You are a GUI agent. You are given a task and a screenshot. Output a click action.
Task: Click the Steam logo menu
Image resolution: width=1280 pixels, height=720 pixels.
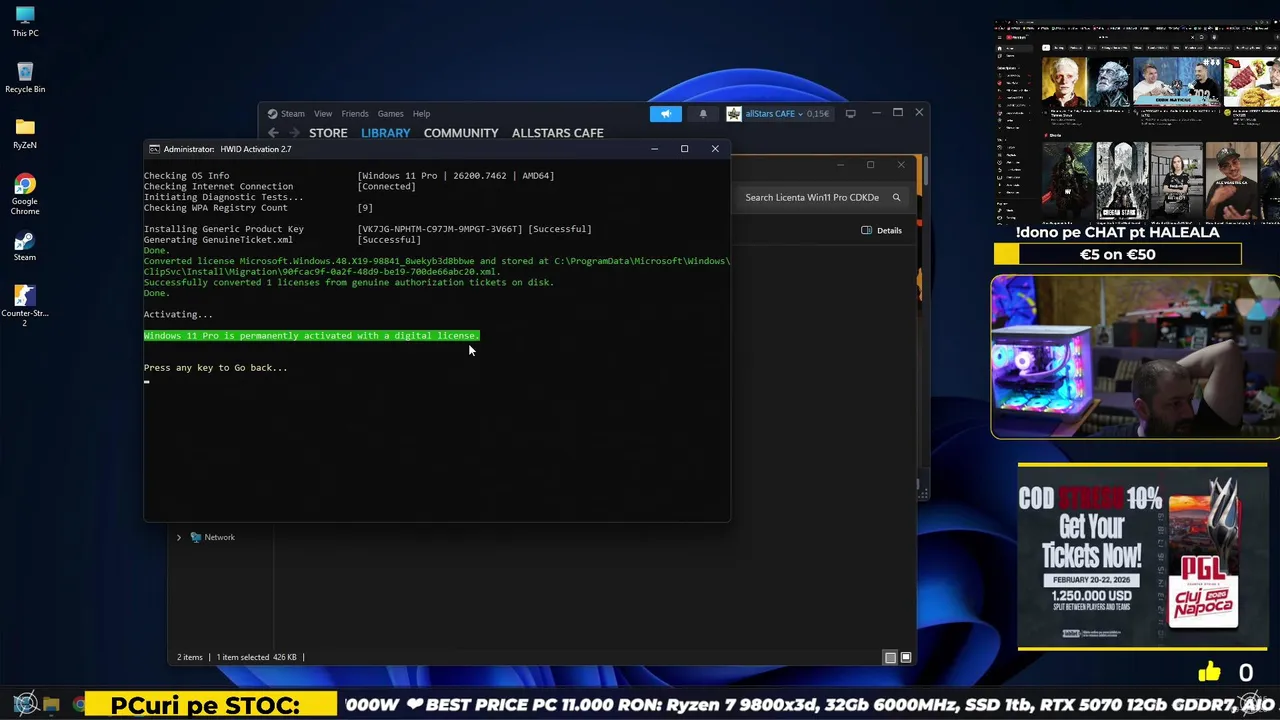(x=286, y=113)
